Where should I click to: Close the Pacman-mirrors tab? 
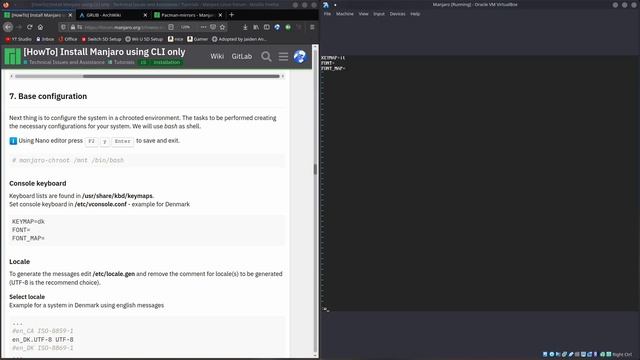tap(220, 15)
